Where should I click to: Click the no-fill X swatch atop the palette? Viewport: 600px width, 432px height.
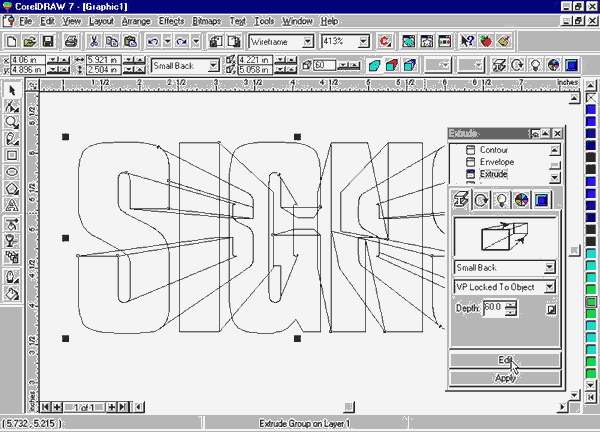[591, 98]
